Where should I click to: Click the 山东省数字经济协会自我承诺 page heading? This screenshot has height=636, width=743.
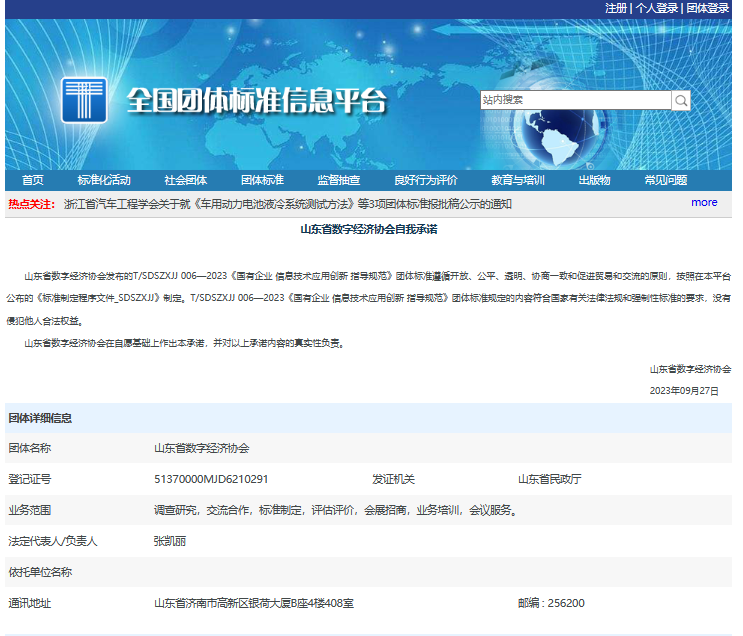click(369, 229)
